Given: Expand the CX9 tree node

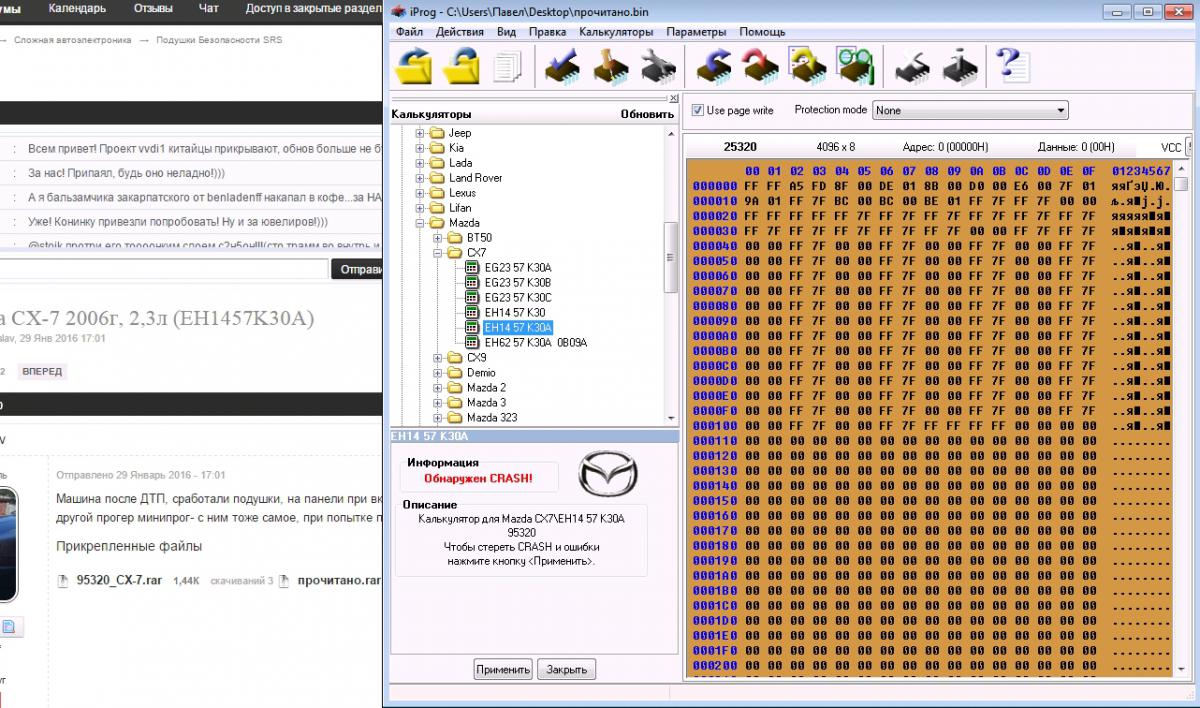Looking at the screenshot, I should click(438, 358).
